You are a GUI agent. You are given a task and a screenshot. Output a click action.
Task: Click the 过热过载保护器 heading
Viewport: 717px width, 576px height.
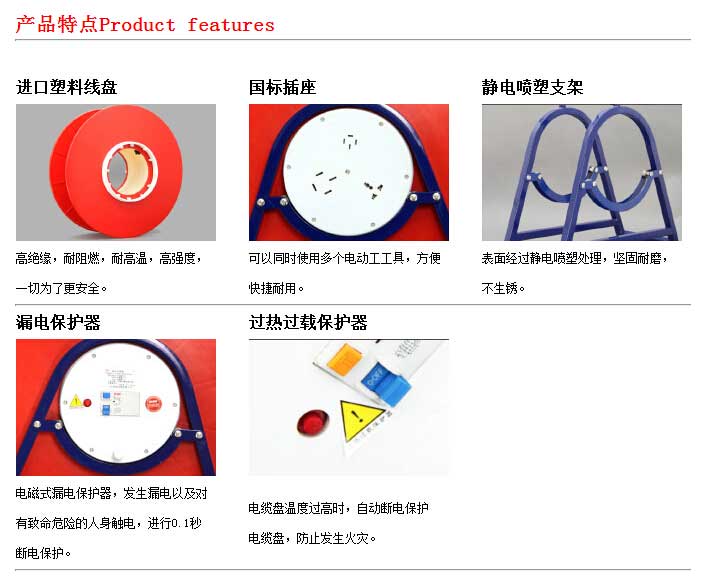point(308,322)
